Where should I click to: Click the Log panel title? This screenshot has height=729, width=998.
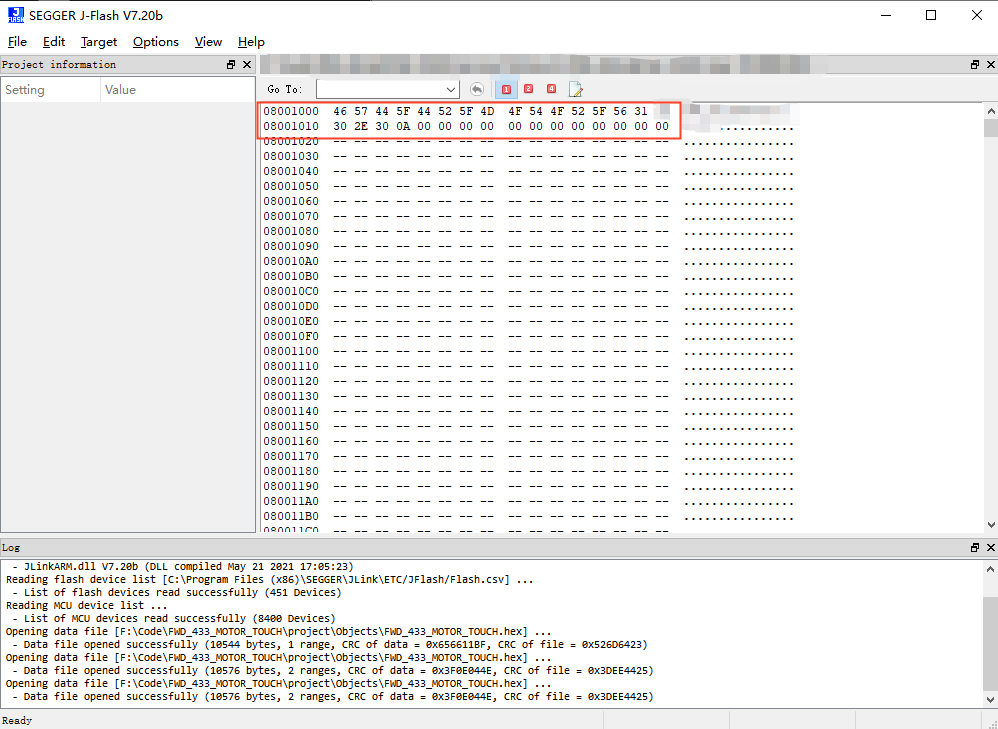tap(11, 548)
